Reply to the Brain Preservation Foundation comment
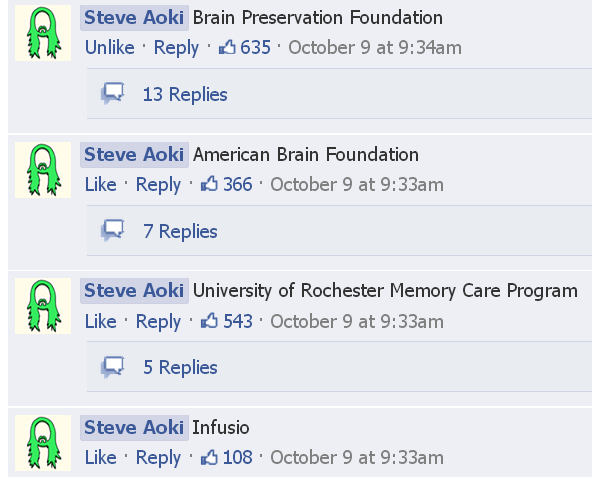This screenshot has width=592, height=477. [176, 48]
